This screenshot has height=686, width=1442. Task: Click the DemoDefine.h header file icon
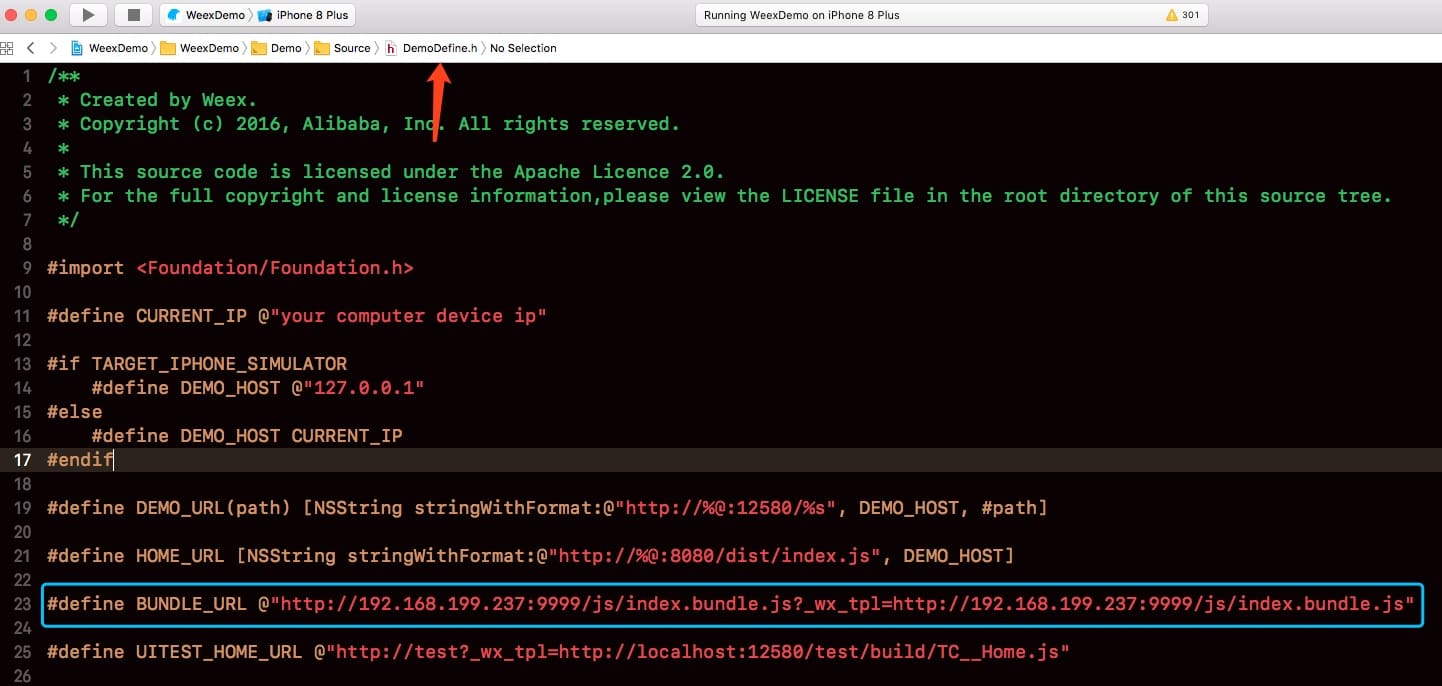[x=392, y=48]
